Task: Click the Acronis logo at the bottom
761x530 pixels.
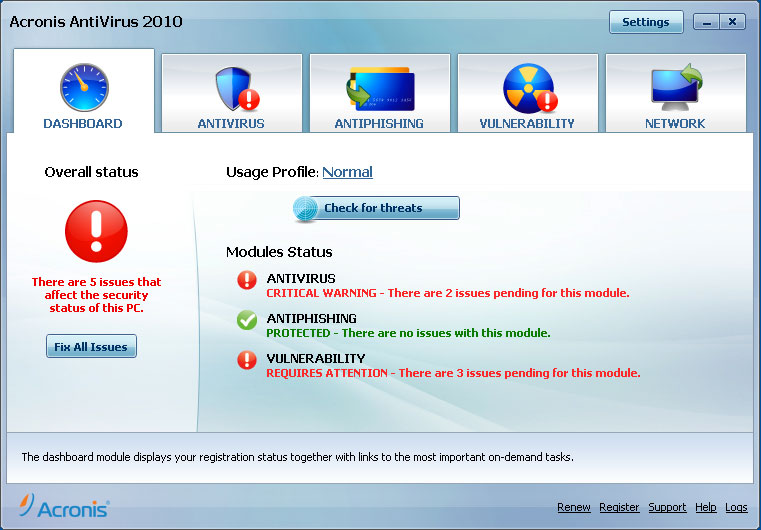Action: tap(64, 506)
